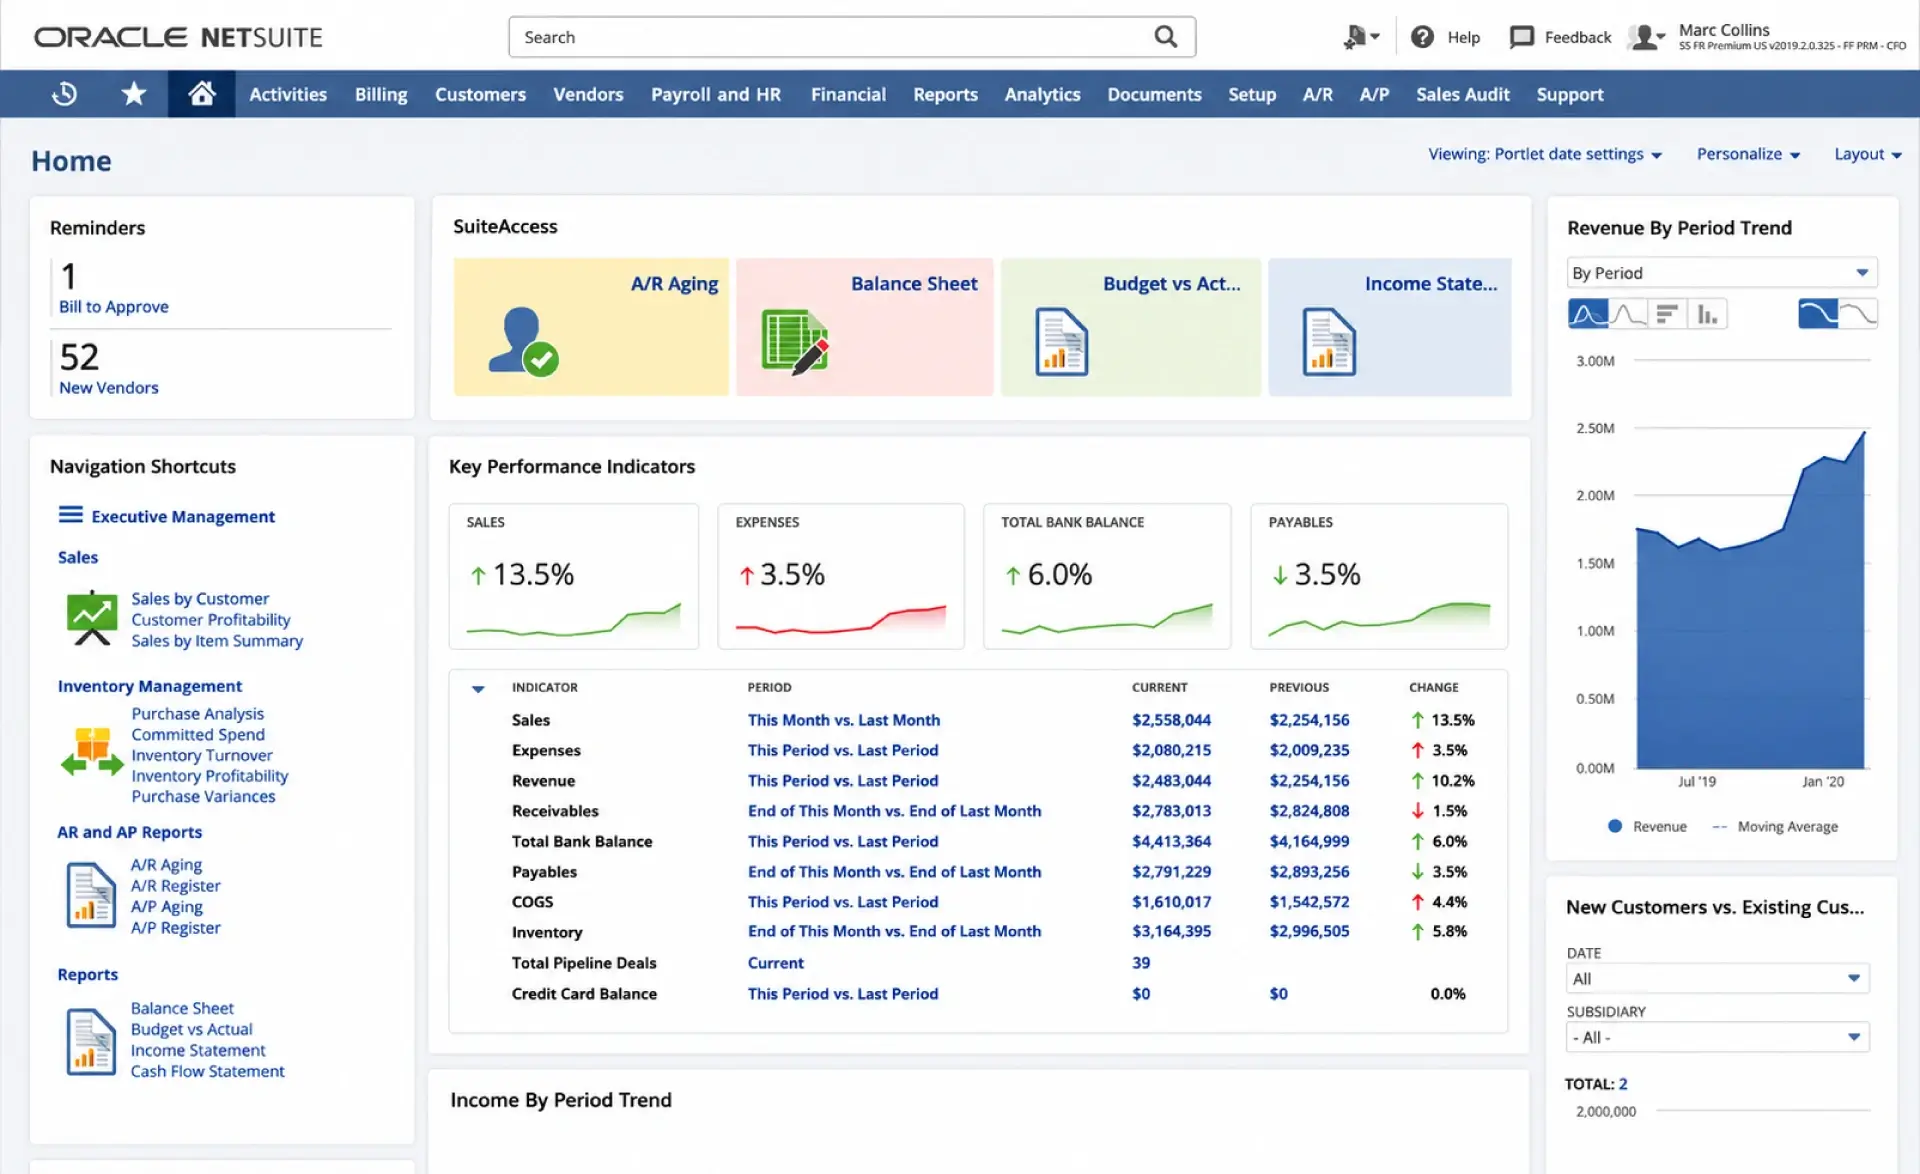This screenshot has height=1174, width=1920.
Task: Click the TOTAL BANK BALANCE KPI card
Action: coord(1107,577)
